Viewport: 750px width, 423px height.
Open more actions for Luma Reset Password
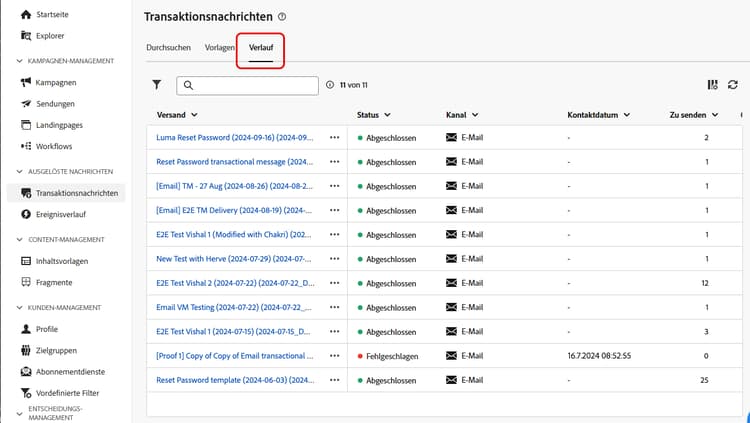click(334, 137)
